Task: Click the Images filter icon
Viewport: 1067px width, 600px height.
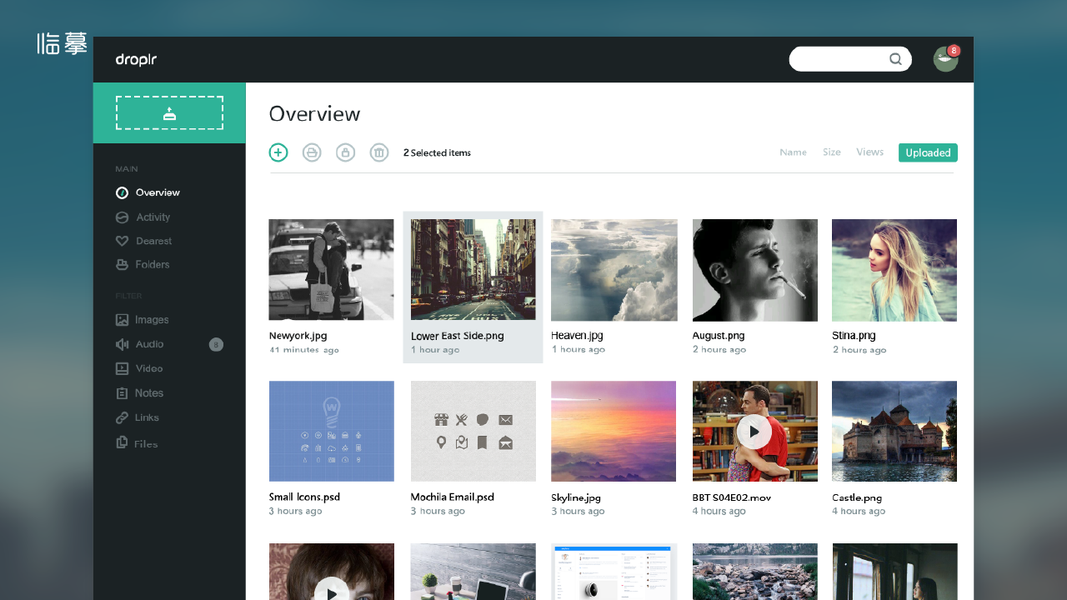Action: click(122, 320)
